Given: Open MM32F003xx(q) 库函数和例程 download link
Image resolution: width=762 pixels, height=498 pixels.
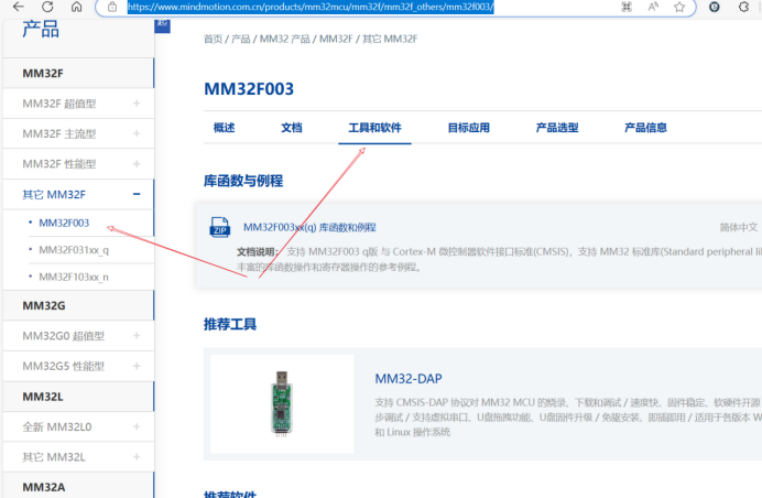Looking at the screenshot, I should tap(310, 227).
